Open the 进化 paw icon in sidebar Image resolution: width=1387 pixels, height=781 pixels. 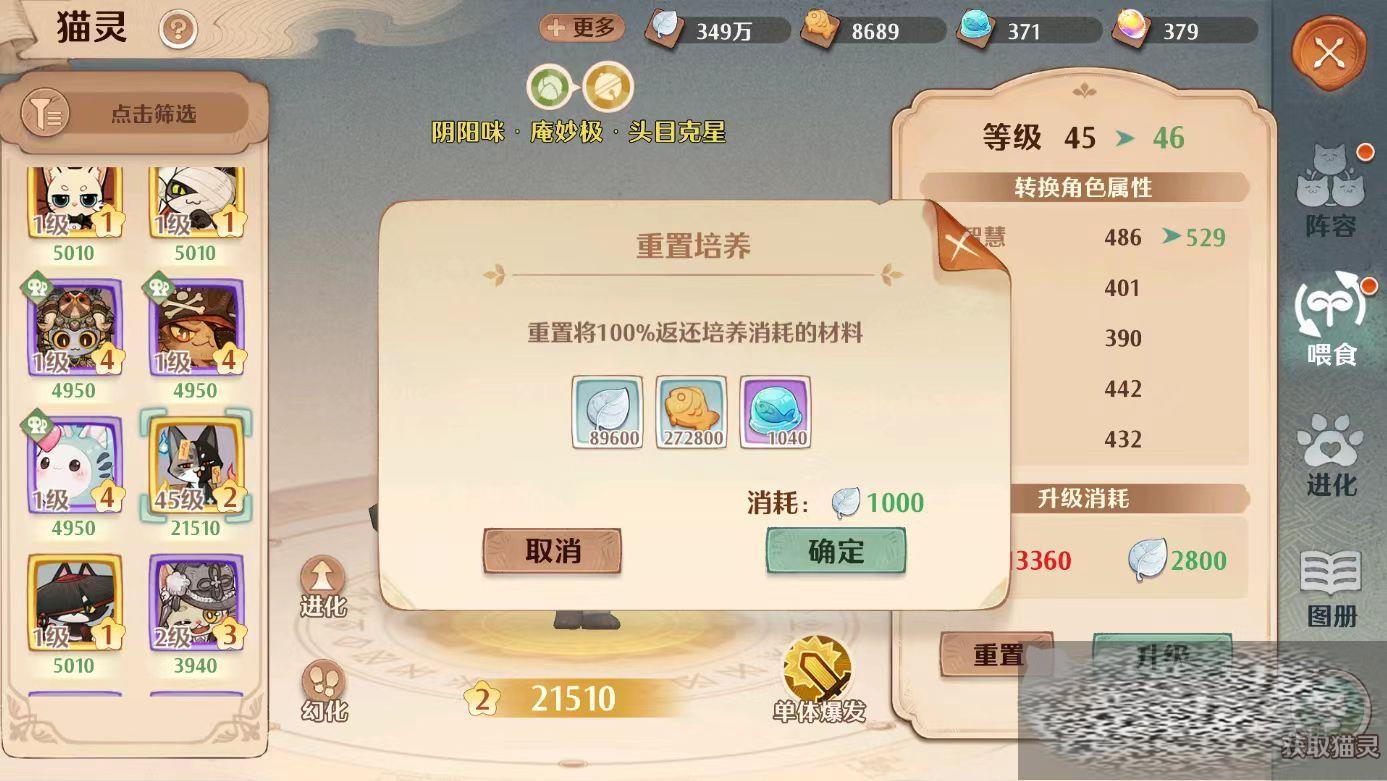(x=1331, y=455)
